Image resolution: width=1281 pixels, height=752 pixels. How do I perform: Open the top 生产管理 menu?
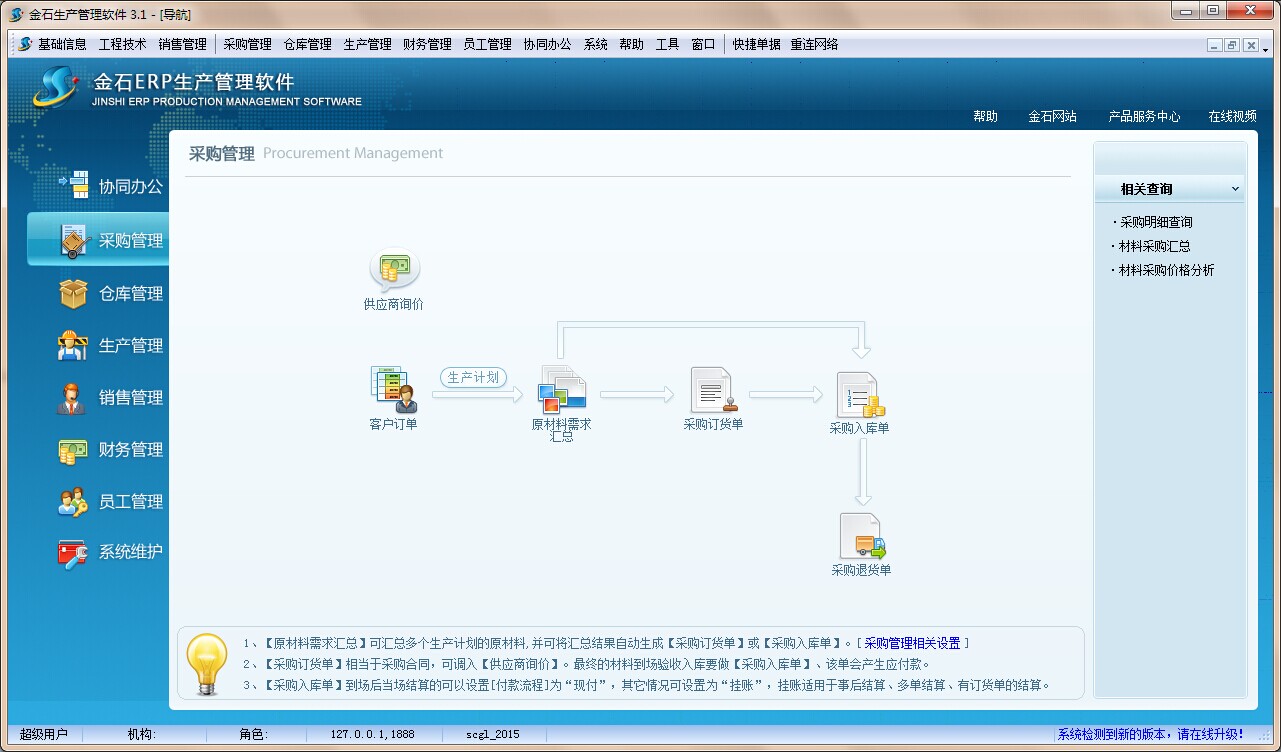pos(367,44)
